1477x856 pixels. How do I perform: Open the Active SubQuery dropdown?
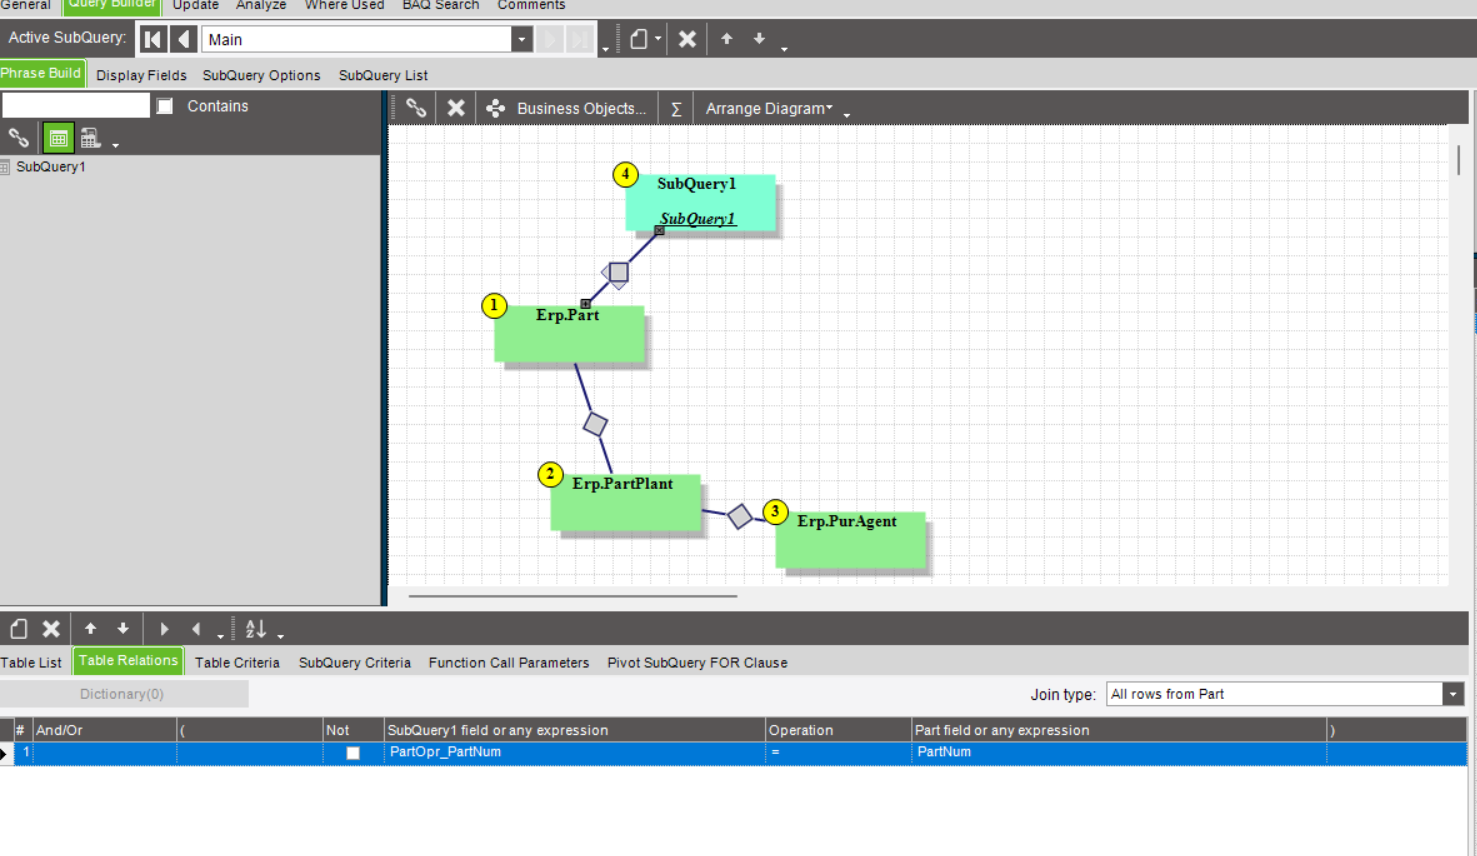(x=521, y=39)
